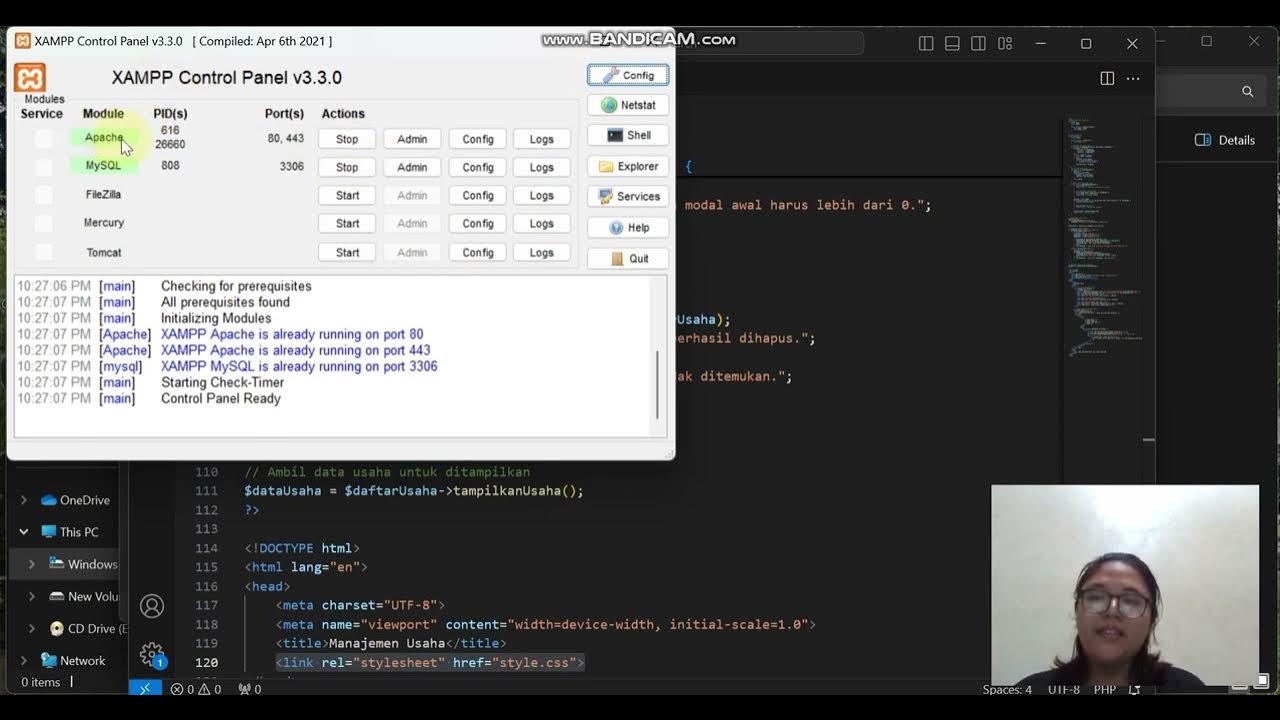Select Network in File Explorer
This screenshot has width=1280, height=720.
pos(73,660)
